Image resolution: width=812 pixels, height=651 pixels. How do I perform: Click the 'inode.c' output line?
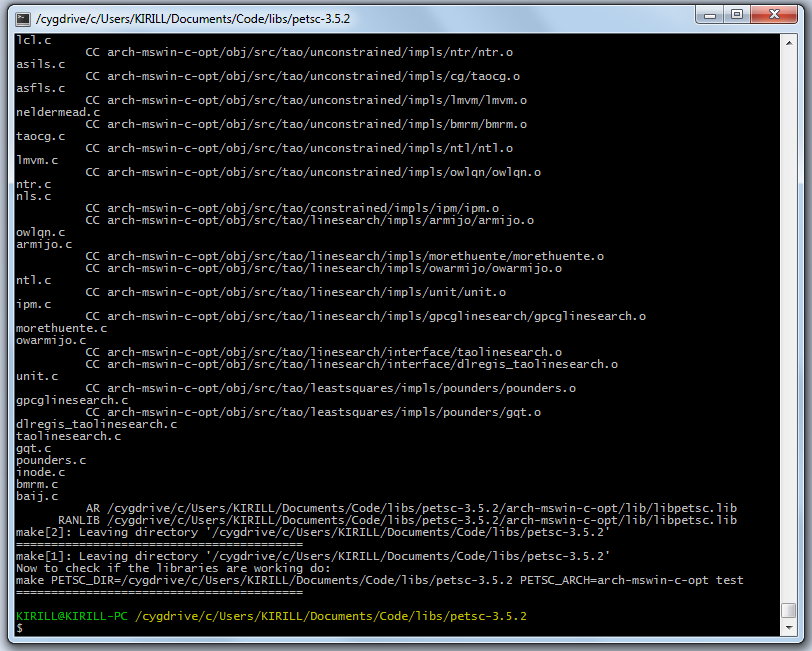coord(40,472)
